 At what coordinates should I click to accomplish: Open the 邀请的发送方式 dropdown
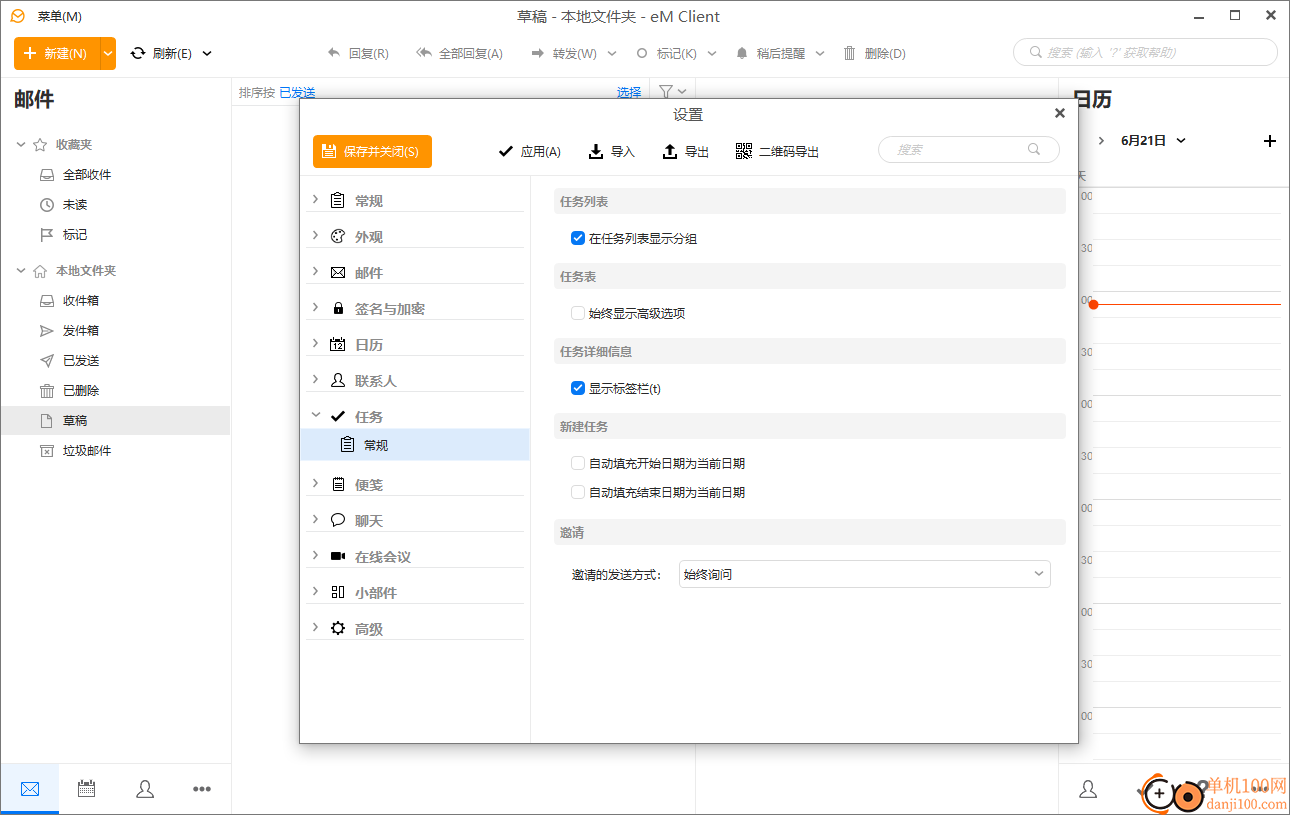pyautogui.click(x=864, y=574)
